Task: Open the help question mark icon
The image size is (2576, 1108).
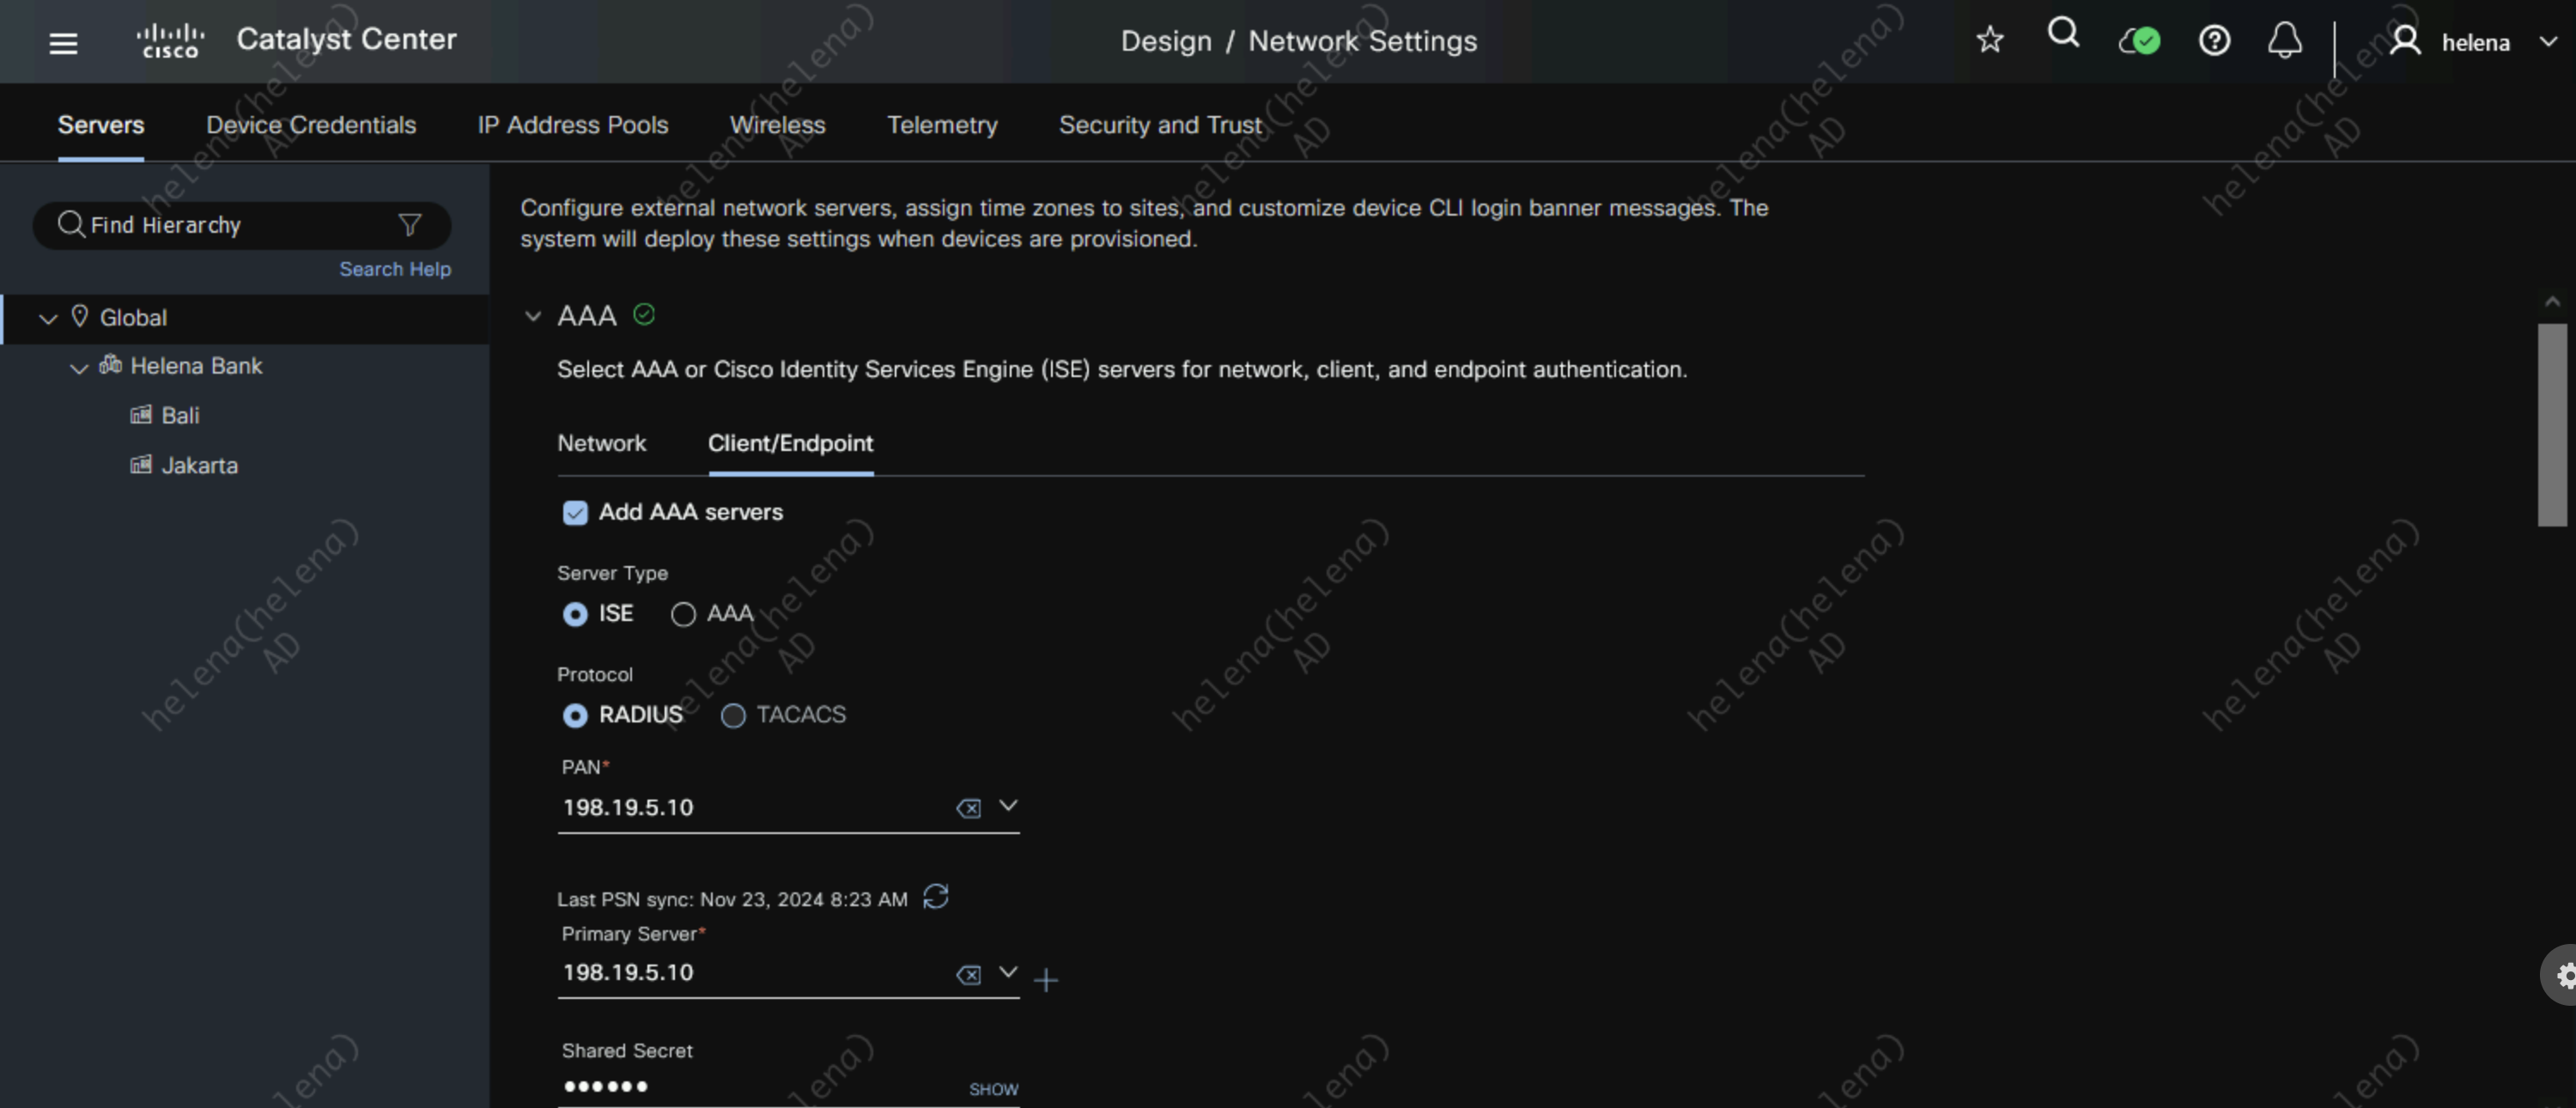Action: point(2214,41)
